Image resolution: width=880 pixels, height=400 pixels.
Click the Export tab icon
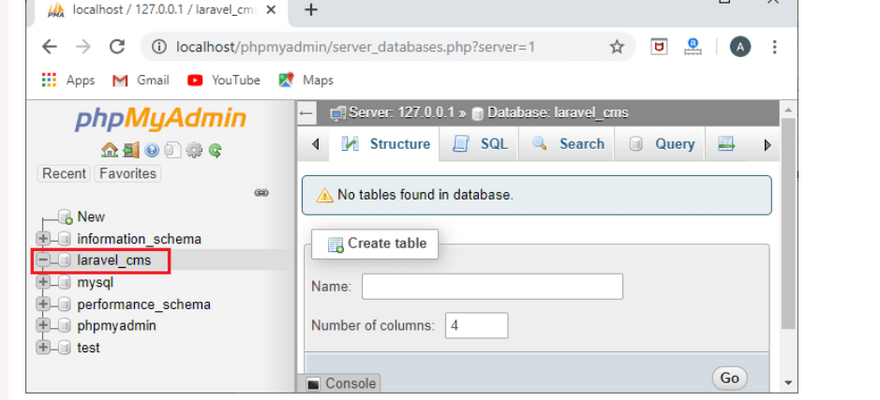pos(726,144)
